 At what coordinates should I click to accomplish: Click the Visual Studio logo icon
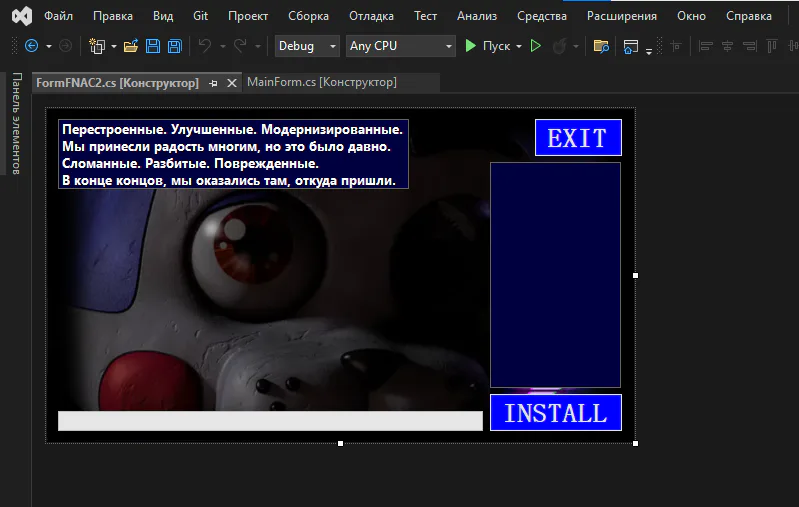click(22, 16)
